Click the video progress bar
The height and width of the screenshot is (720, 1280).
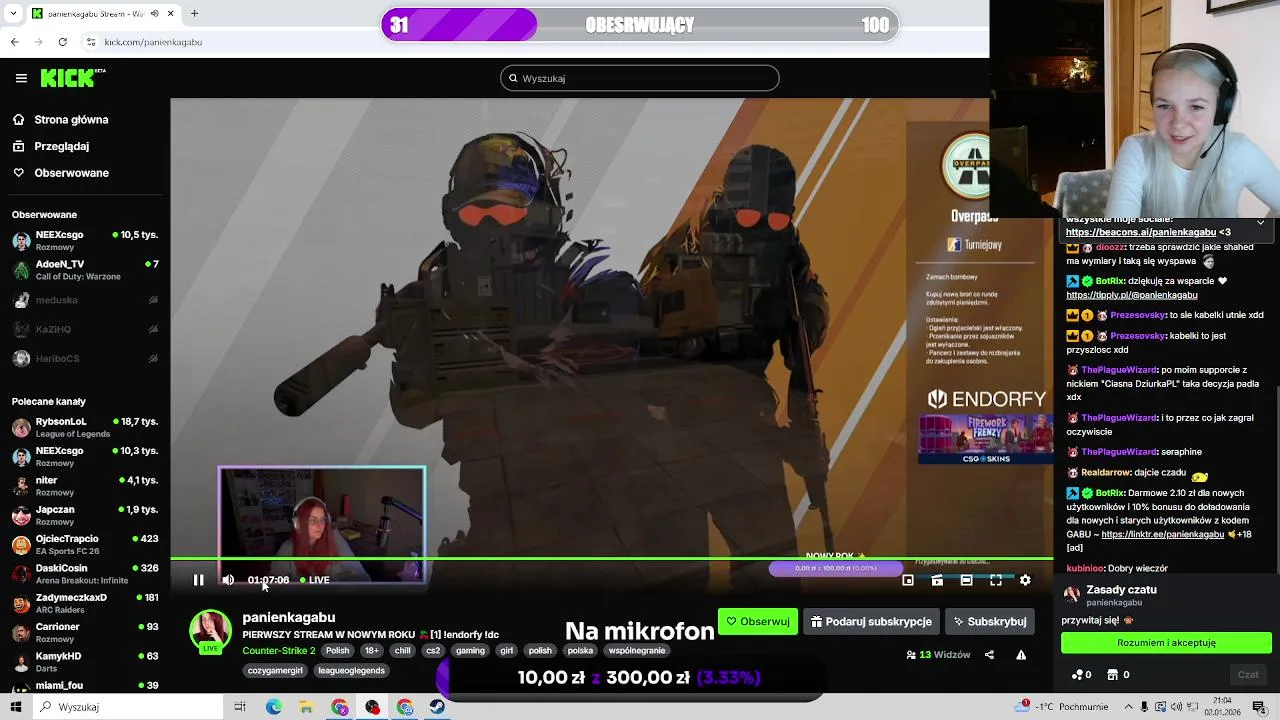(x=611, y=559)
